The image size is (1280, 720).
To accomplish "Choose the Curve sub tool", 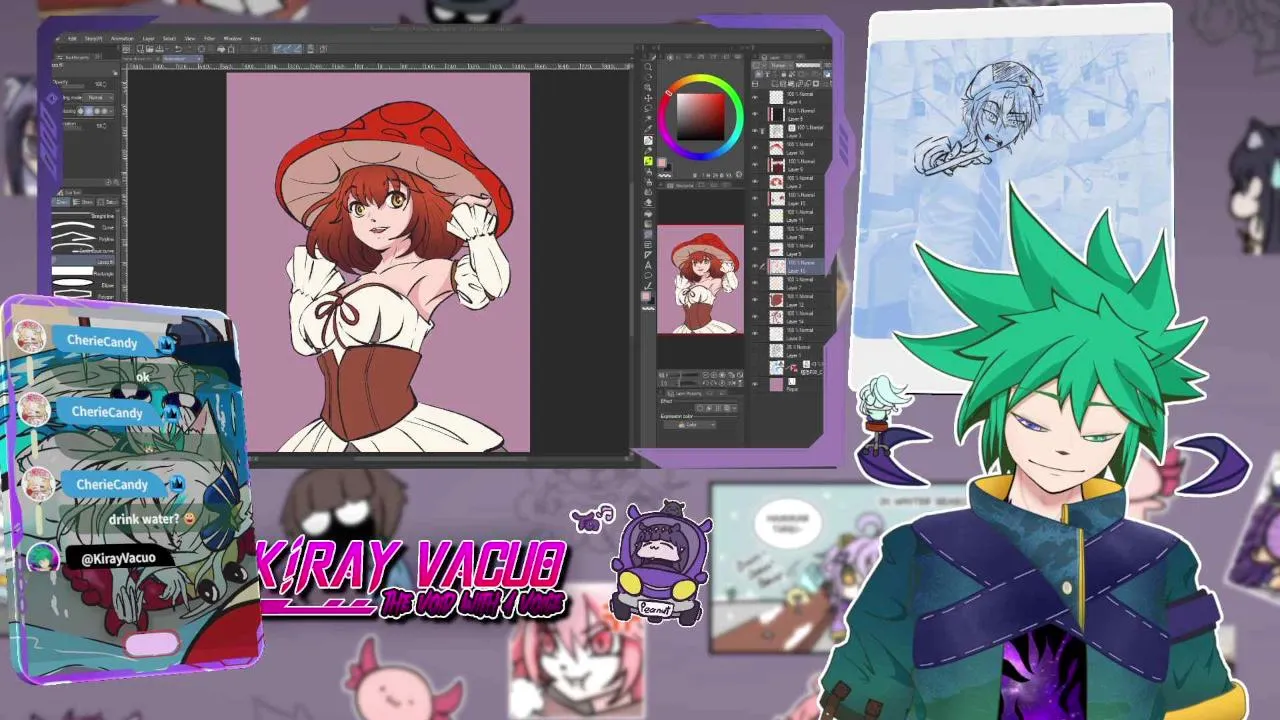I will (x=83, y=228).
